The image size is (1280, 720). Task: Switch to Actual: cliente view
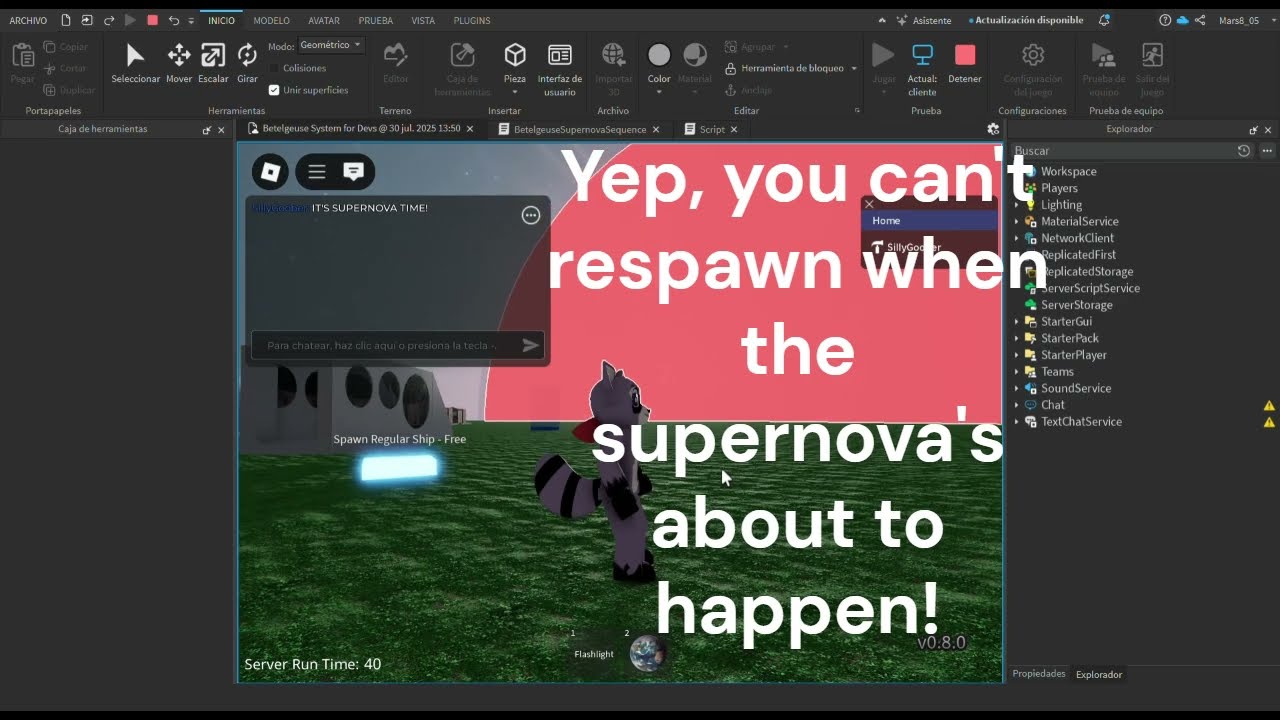pos(922,68)
